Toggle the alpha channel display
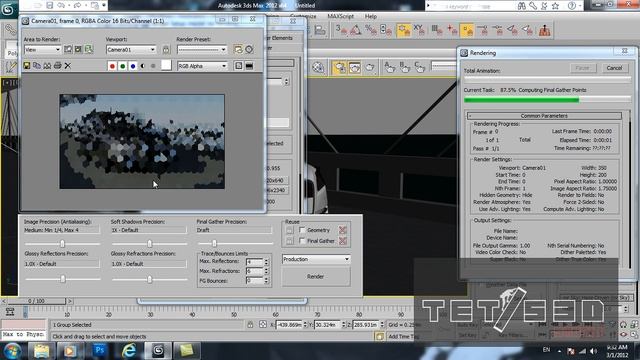Viewport: 640px width, 360px height. [x=143, y=66]
